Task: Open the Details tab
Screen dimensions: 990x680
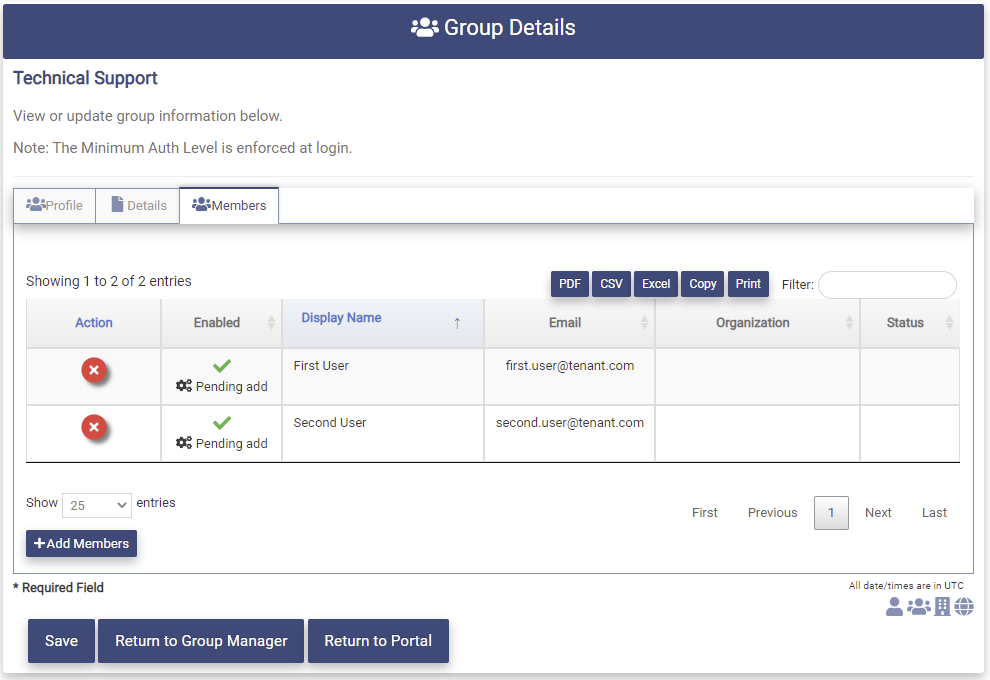Action: pyautogui.click(x=138, y=205)
